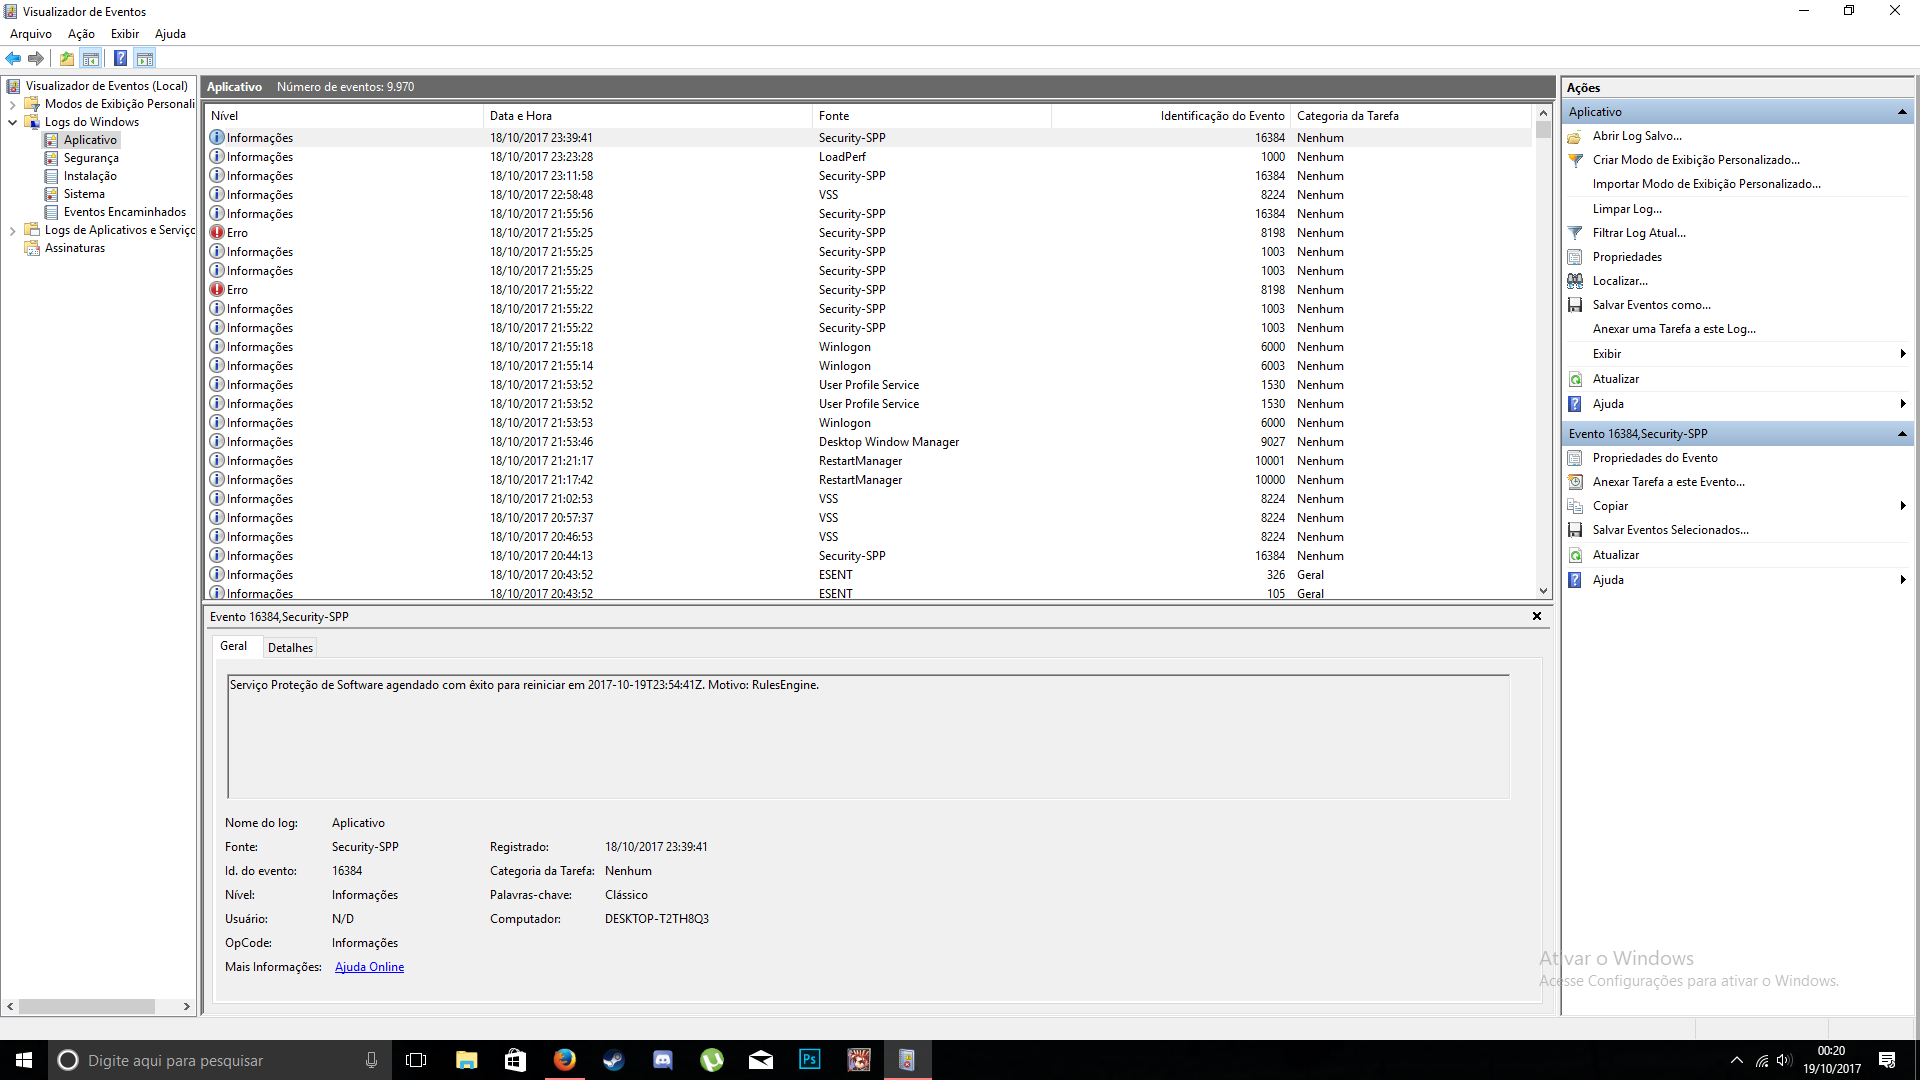Open Steam from the taskbar
The width and height of the screenshot is (1920, 1080).
(614, 1060)
